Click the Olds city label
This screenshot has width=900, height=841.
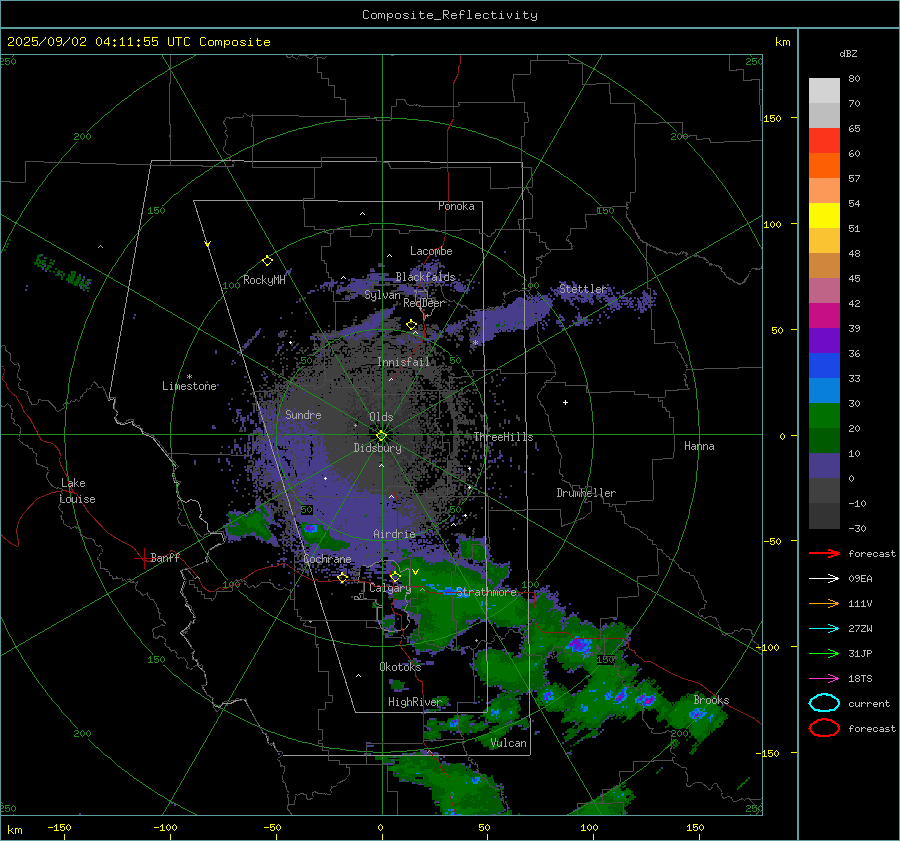pyautogui.click(x=381, y=417)
